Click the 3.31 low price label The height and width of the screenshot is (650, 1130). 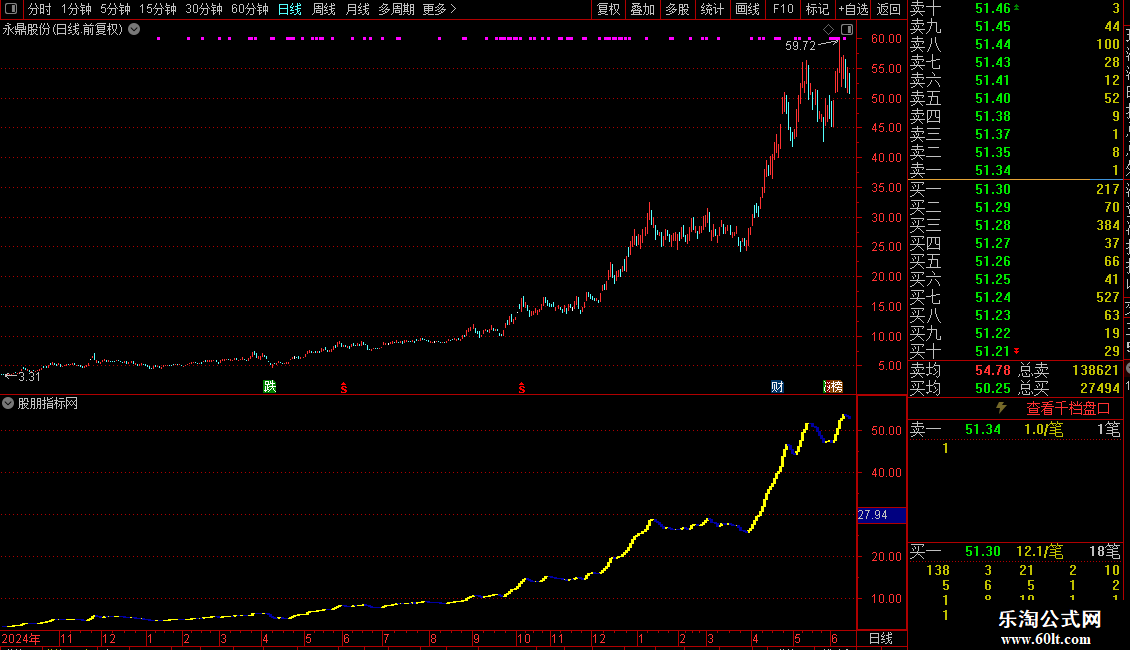pos(29,376)
